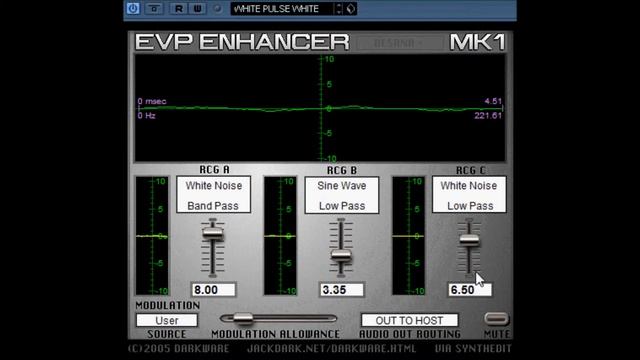Screen dimensions: 640x360
Task: Open the preset management diamond icon
Action: click(351, 9)
